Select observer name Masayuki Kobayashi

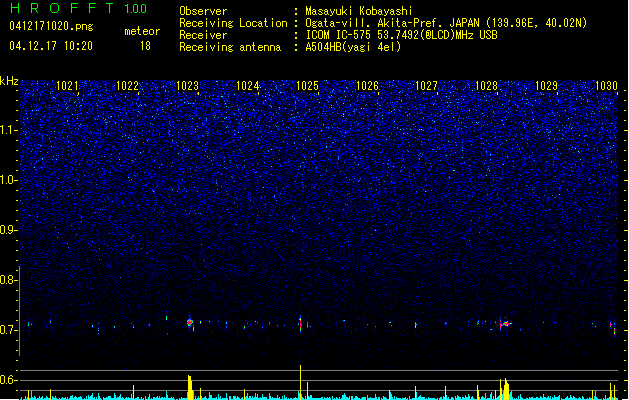pos(359,11)
